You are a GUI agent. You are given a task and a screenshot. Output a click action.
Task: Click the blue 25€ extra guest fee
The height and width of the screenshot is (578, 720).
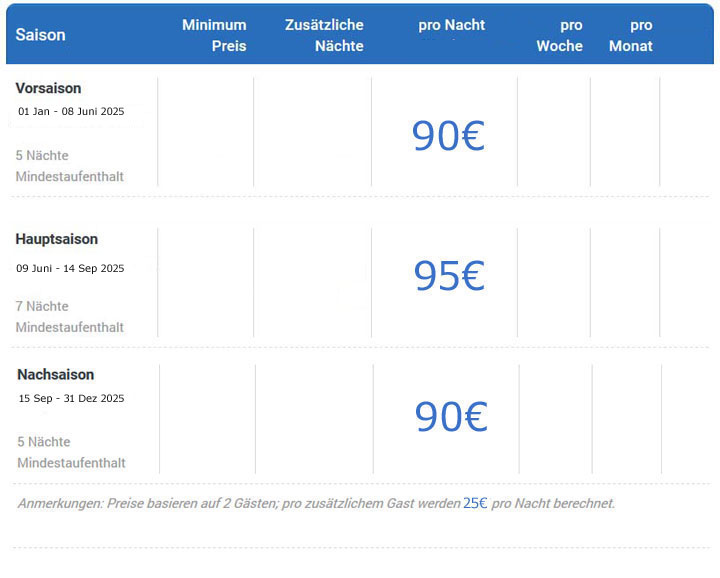point(475,503)
